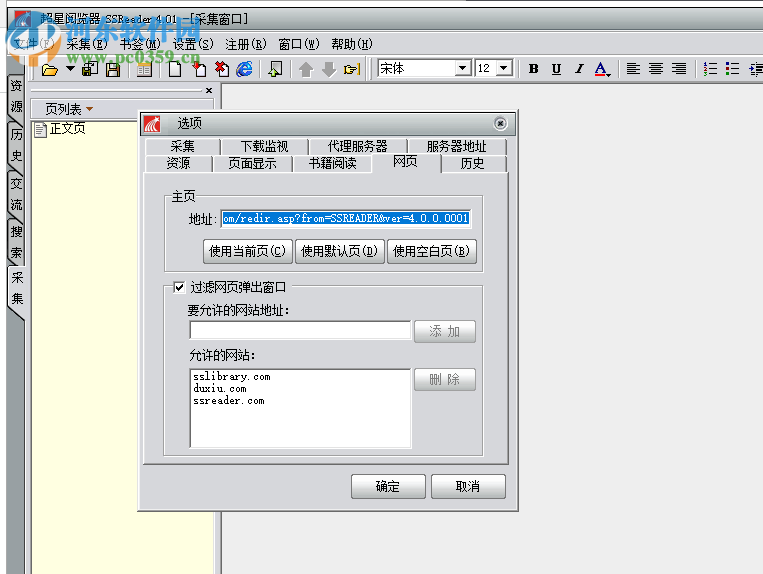Open the 帮助(H) menu
The width and height of the screenshot is (763, 574).
[x=352, y=44]
